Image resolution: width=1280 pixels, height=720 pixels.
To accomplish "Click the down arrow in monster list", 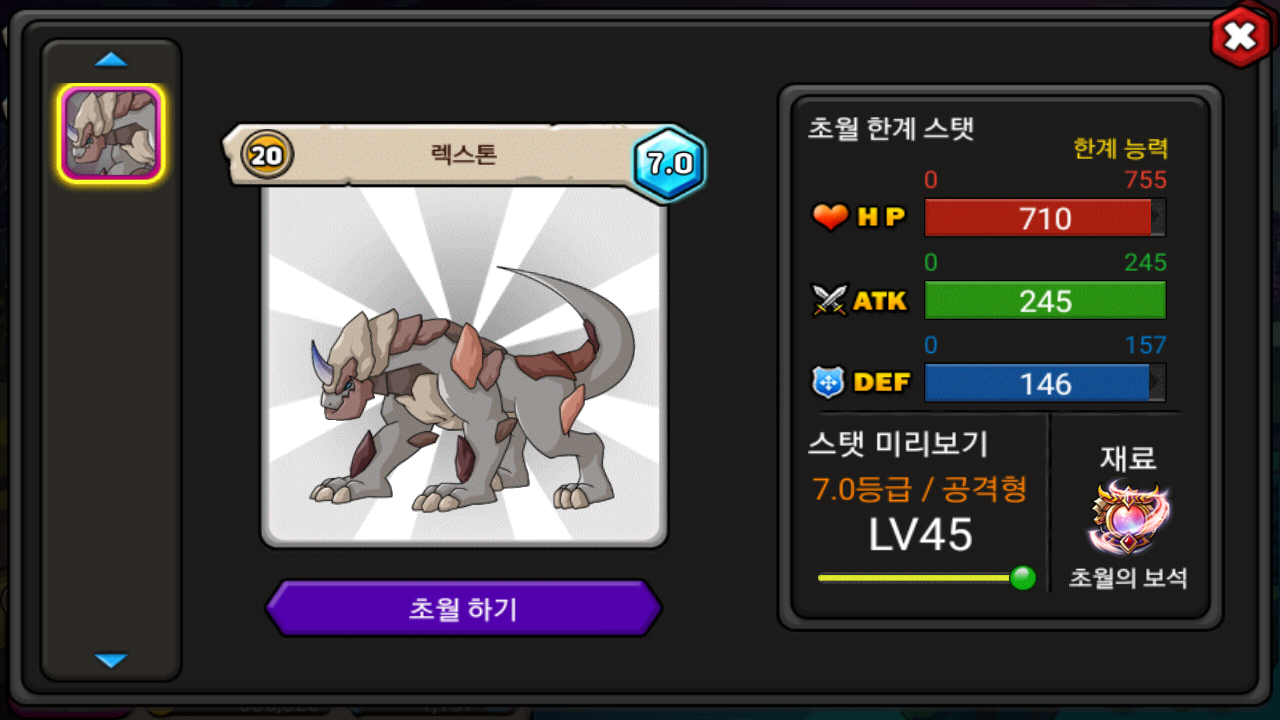I will point(111,661).
